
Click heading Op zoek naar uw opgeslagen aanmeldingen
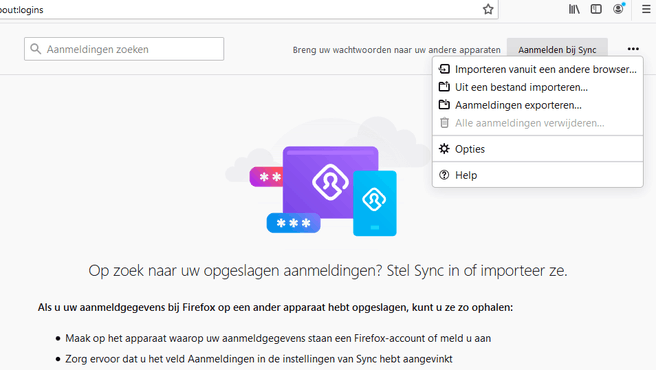pos(328,270)
